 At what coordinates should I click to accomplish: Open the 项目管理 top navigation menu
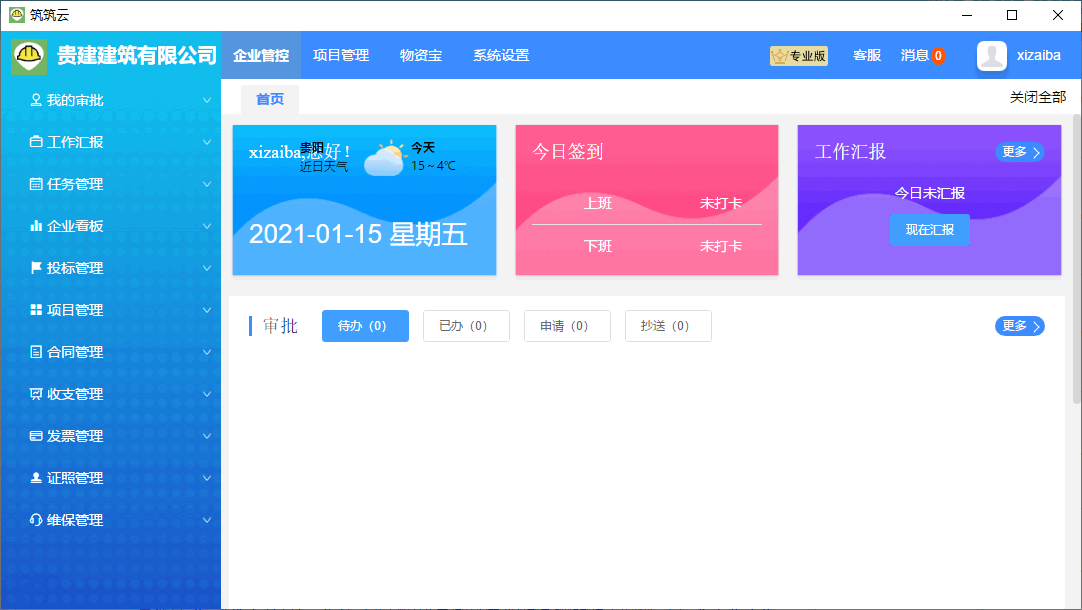click(341, 55)
